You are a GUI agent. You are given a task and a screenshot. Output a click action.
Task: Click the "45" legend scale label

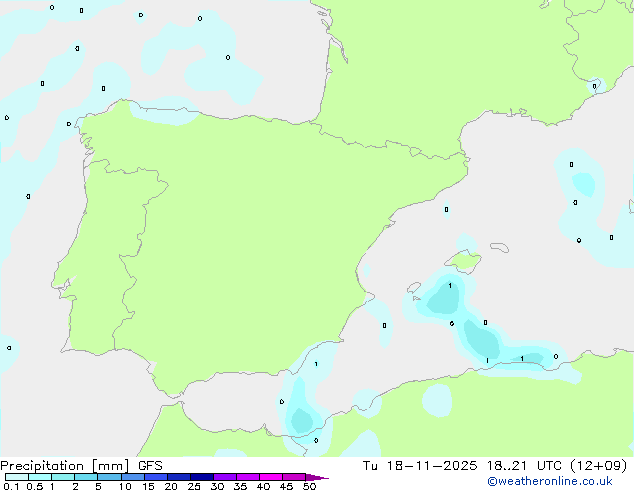[x=286, y=486]
